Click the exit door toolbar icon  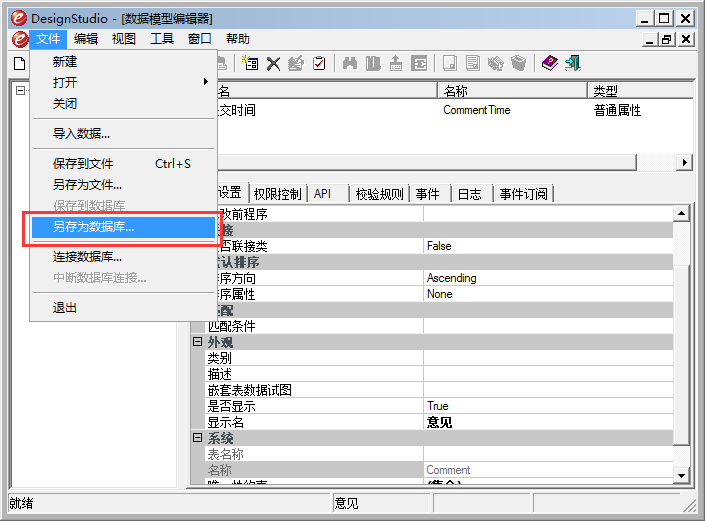pos(573,63)
